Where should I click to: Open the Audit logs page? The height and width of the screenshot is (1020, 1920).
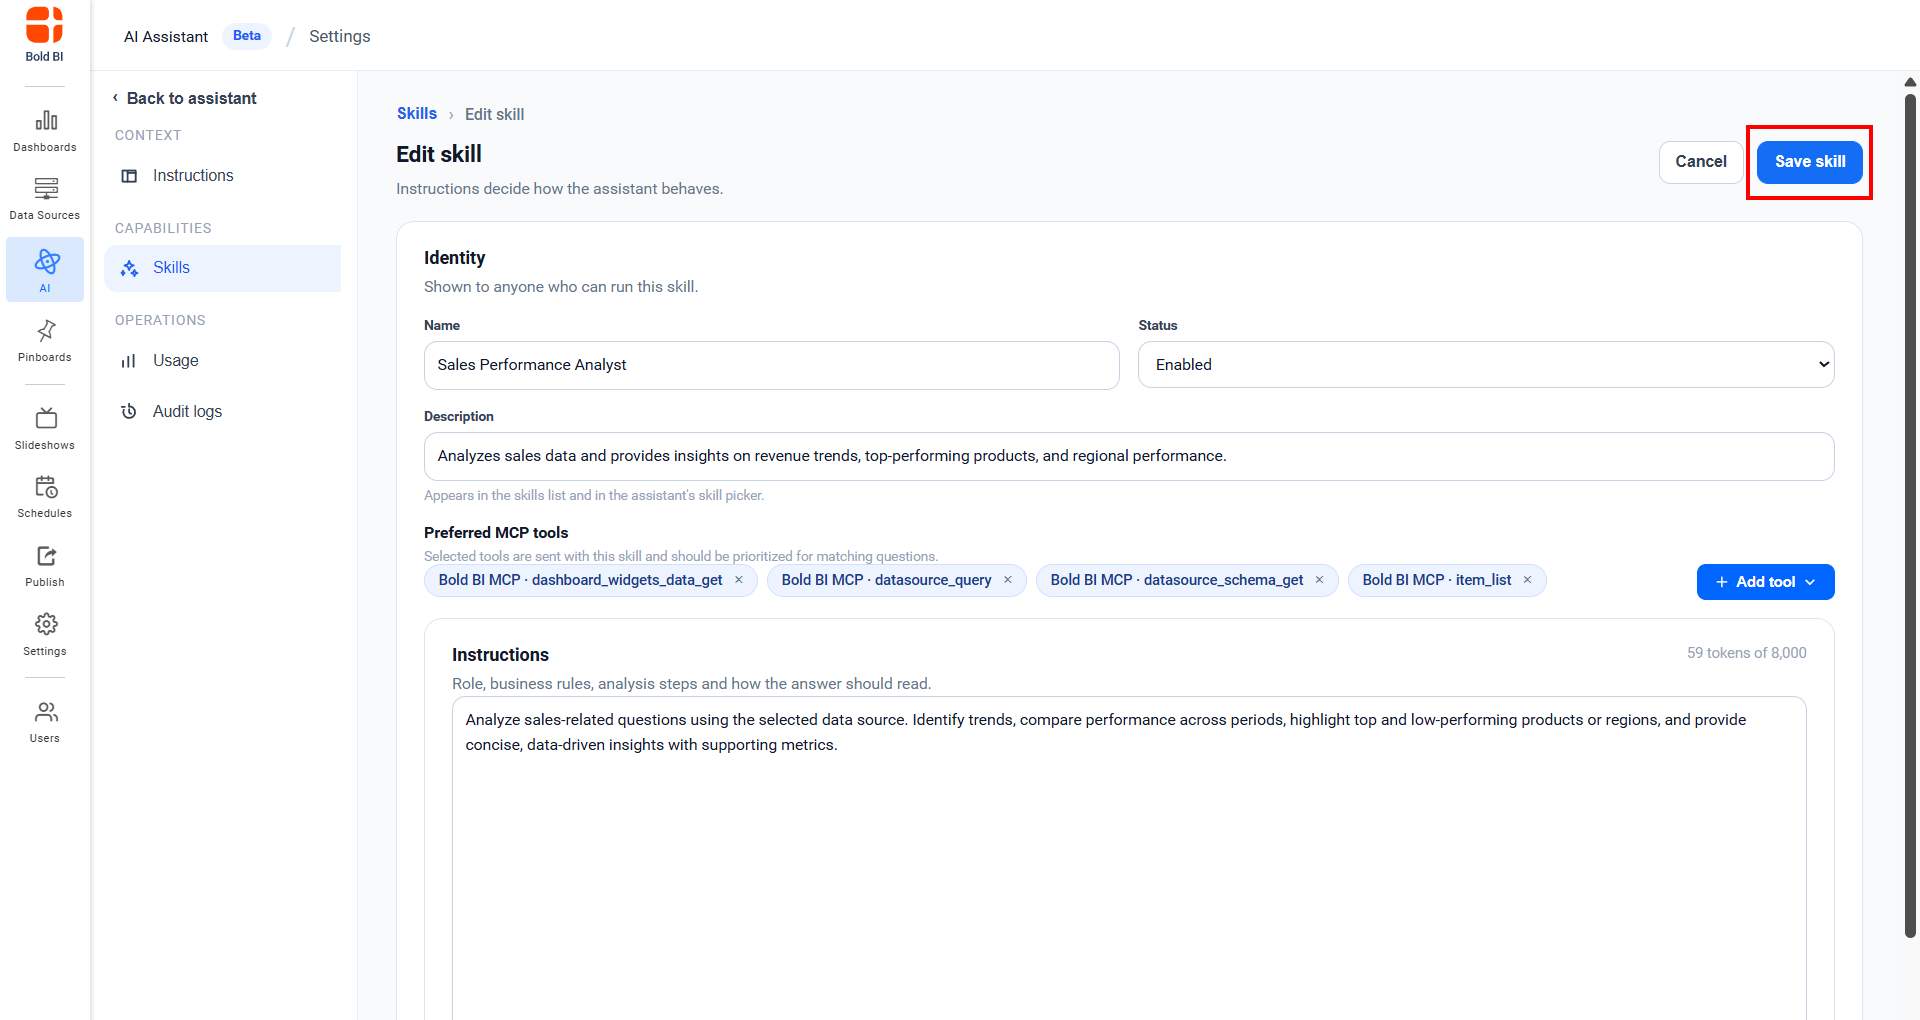coord(222,412)
